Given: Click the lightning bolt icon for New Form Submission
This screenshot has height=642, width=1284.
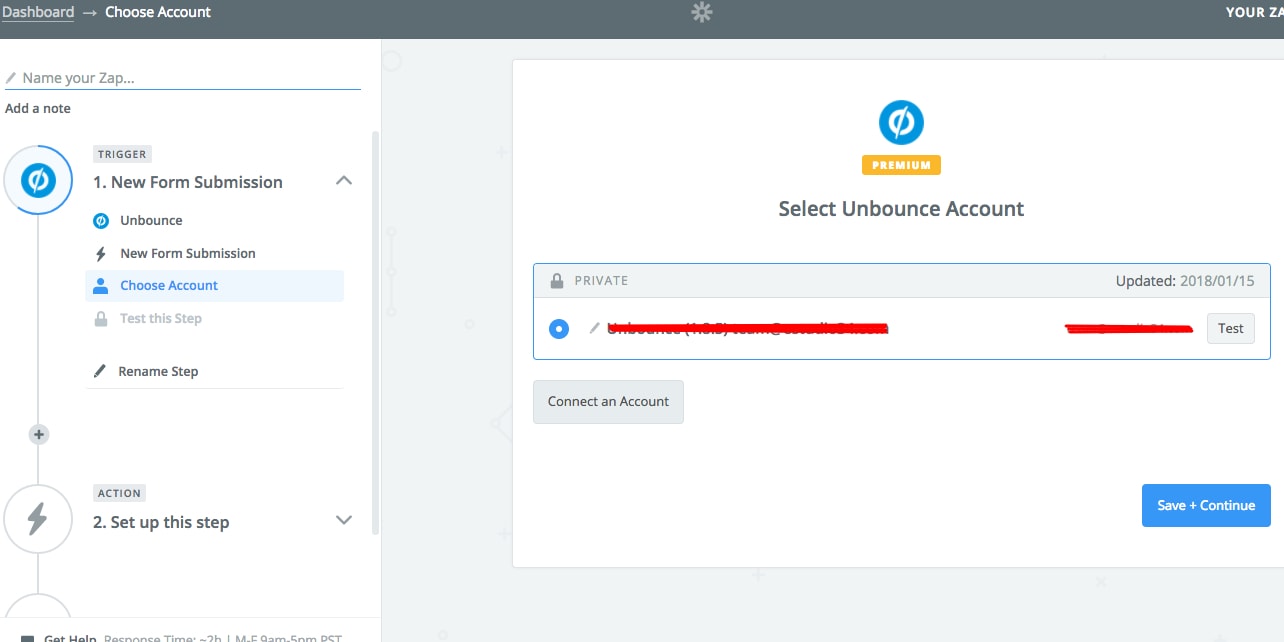Looking at the screenshot, I should pos(100,253).
